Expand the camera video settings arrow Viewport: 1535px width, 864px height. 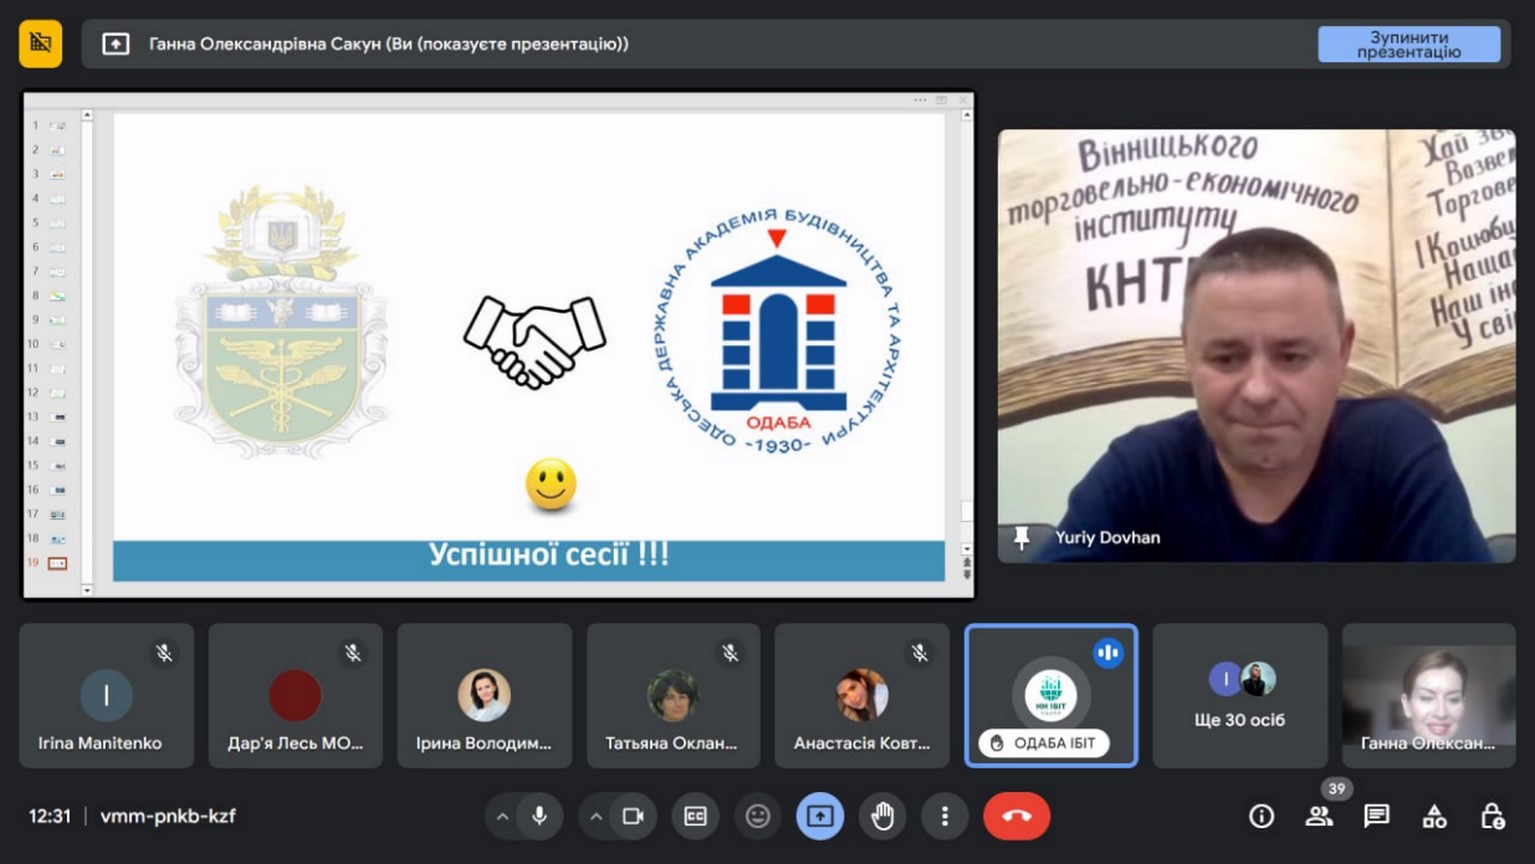596,816
